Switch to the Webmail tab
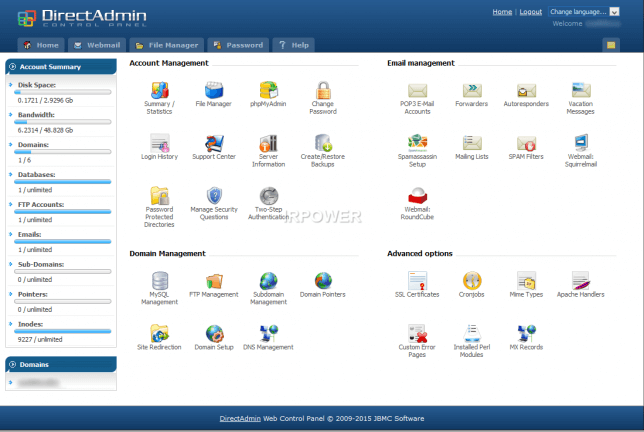 tap(97, 45)
